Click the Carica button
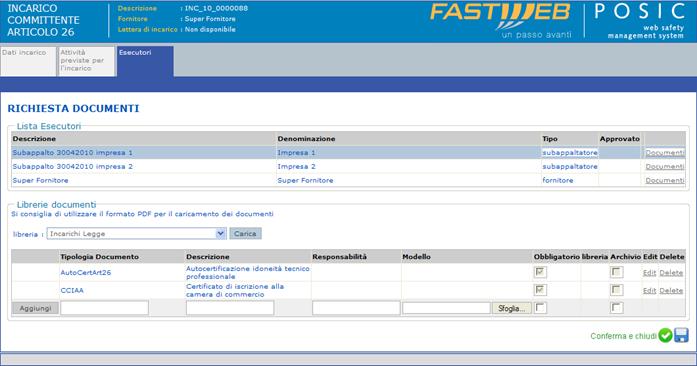This screenshot has width=697, height=366. (245, 233)
